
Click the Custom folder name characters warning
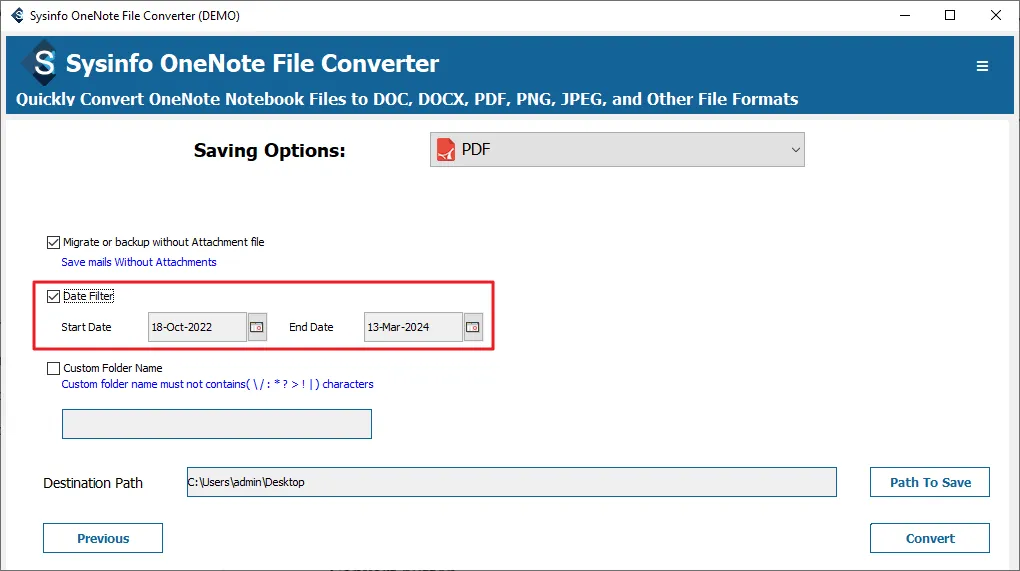[217, 384]
